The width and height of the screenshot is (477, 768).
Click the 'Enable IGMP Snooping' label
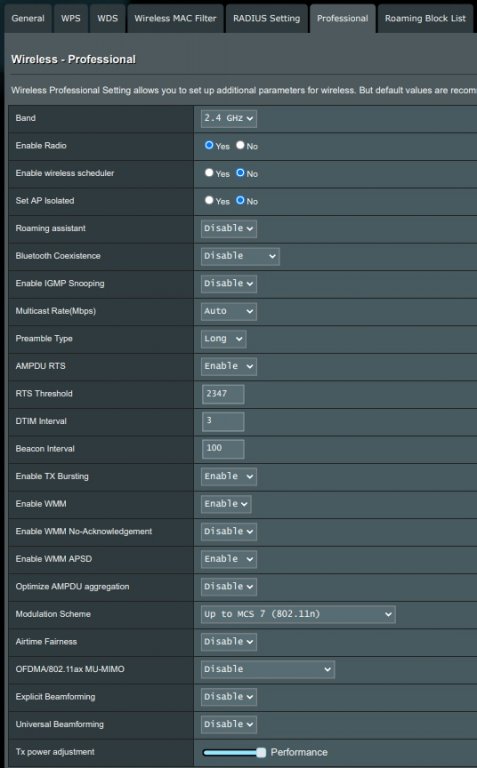point(60,284)
